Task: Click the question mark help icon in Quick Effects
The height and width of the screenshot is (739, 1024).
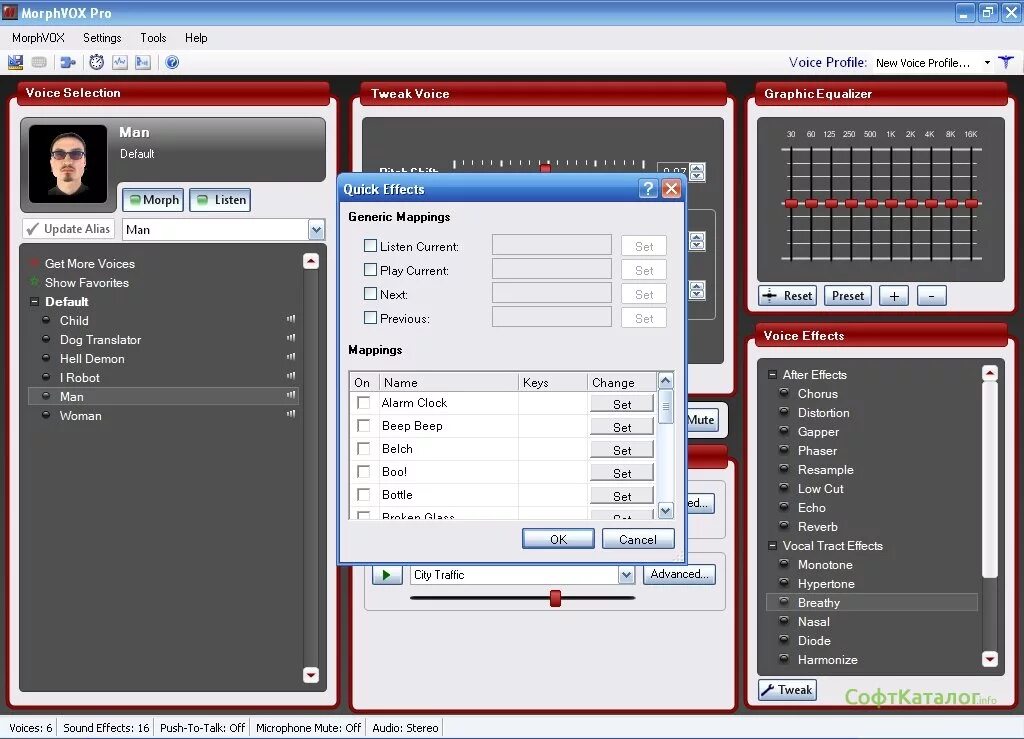Action: pos(647,189)
